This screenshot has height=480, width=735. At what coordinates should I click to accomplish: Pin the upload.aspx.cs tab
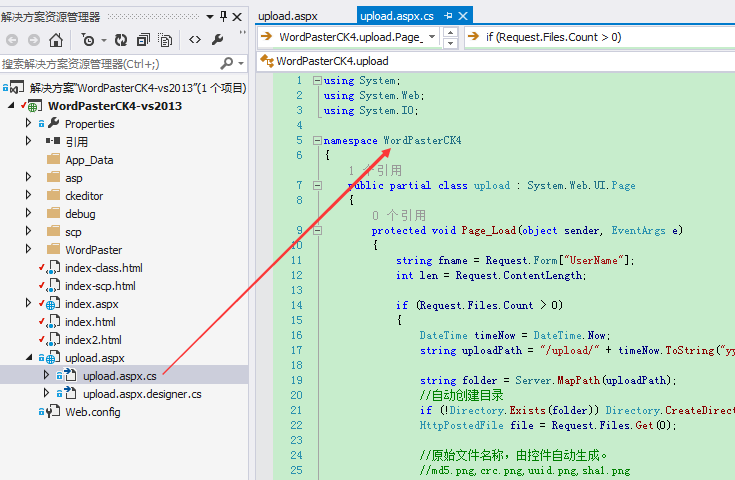click(448, 16)
